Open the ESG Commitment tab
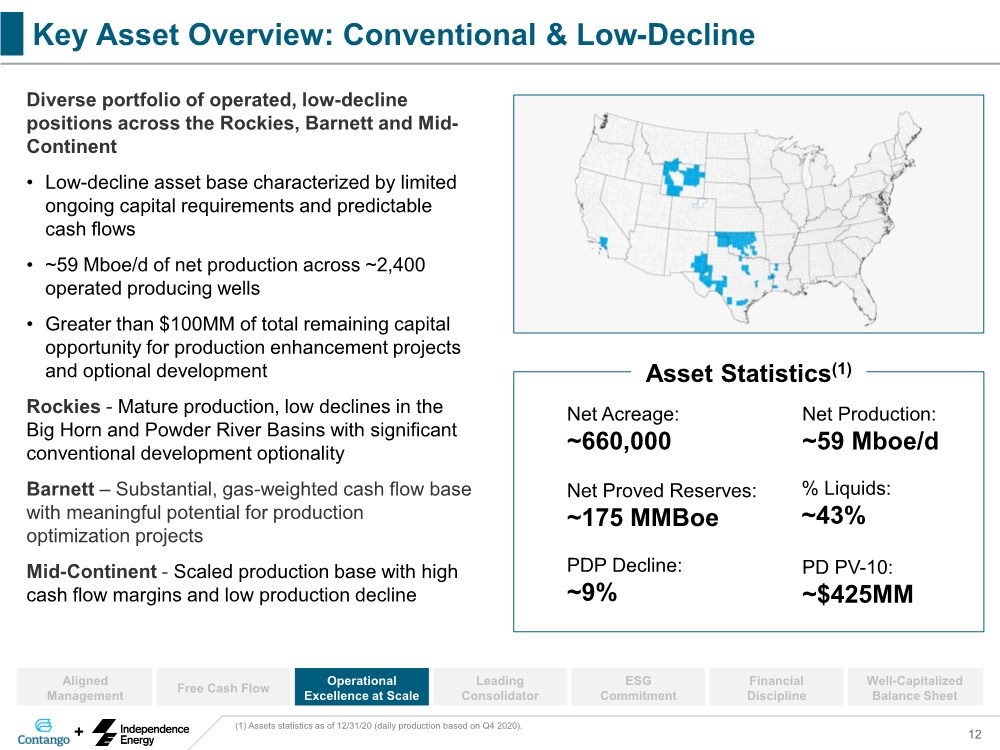The image size is (1000, 750). 637,688
